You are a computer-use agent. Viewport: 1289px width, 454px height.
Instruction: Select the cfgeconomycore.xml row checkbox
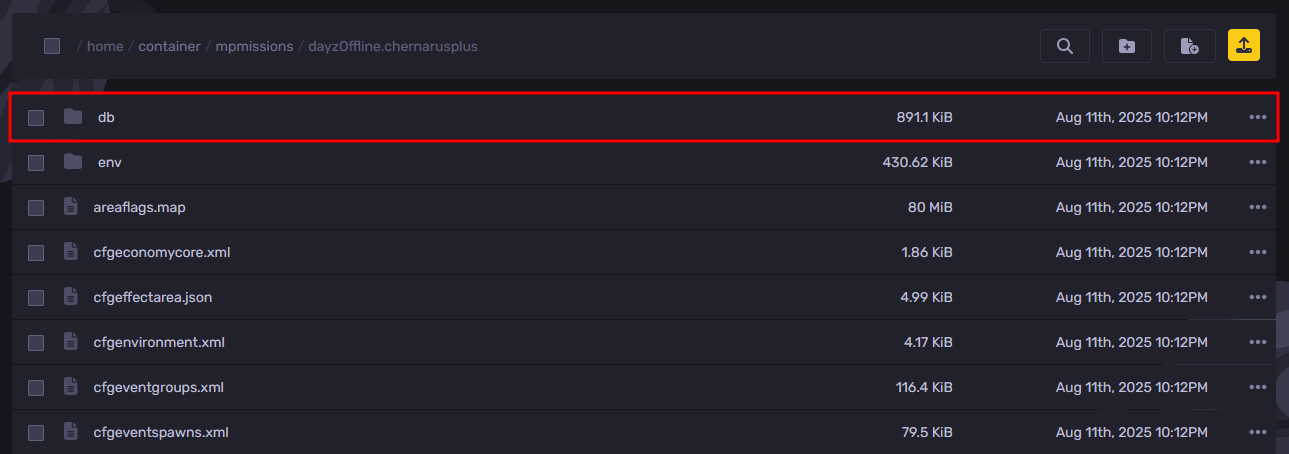click(36, 253)
